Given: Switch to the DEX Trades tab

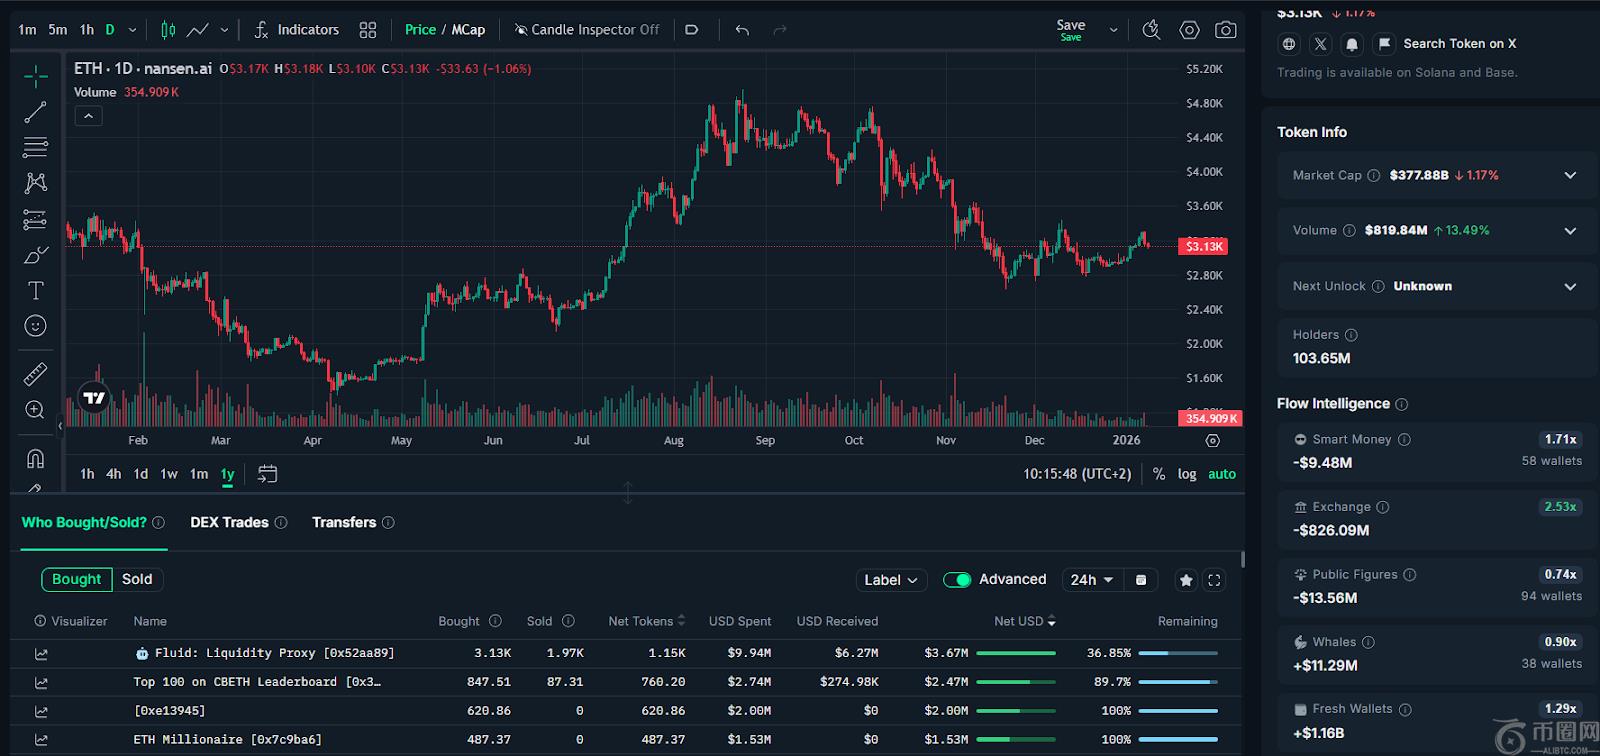Looking at the screenshot, I should click(x=229, y=522).
